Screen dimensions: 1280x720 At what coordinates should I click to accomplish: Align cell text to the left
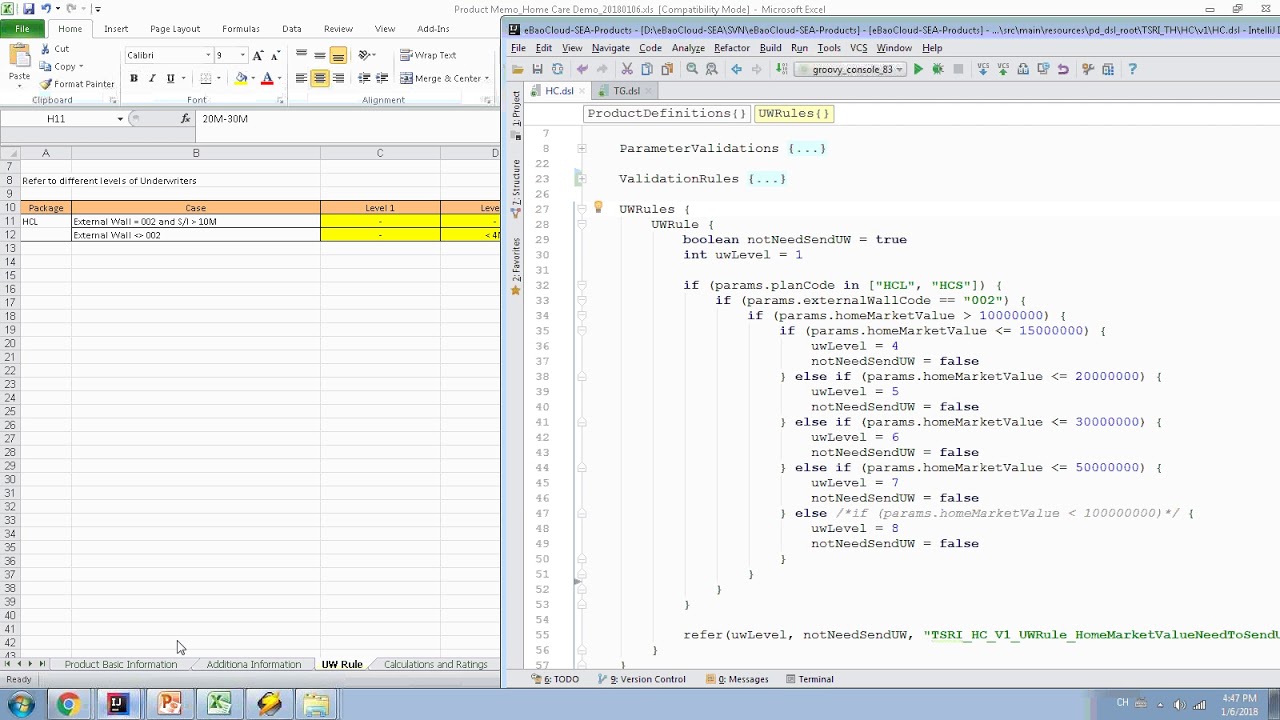pyautogui.click(x=301, y=78)
